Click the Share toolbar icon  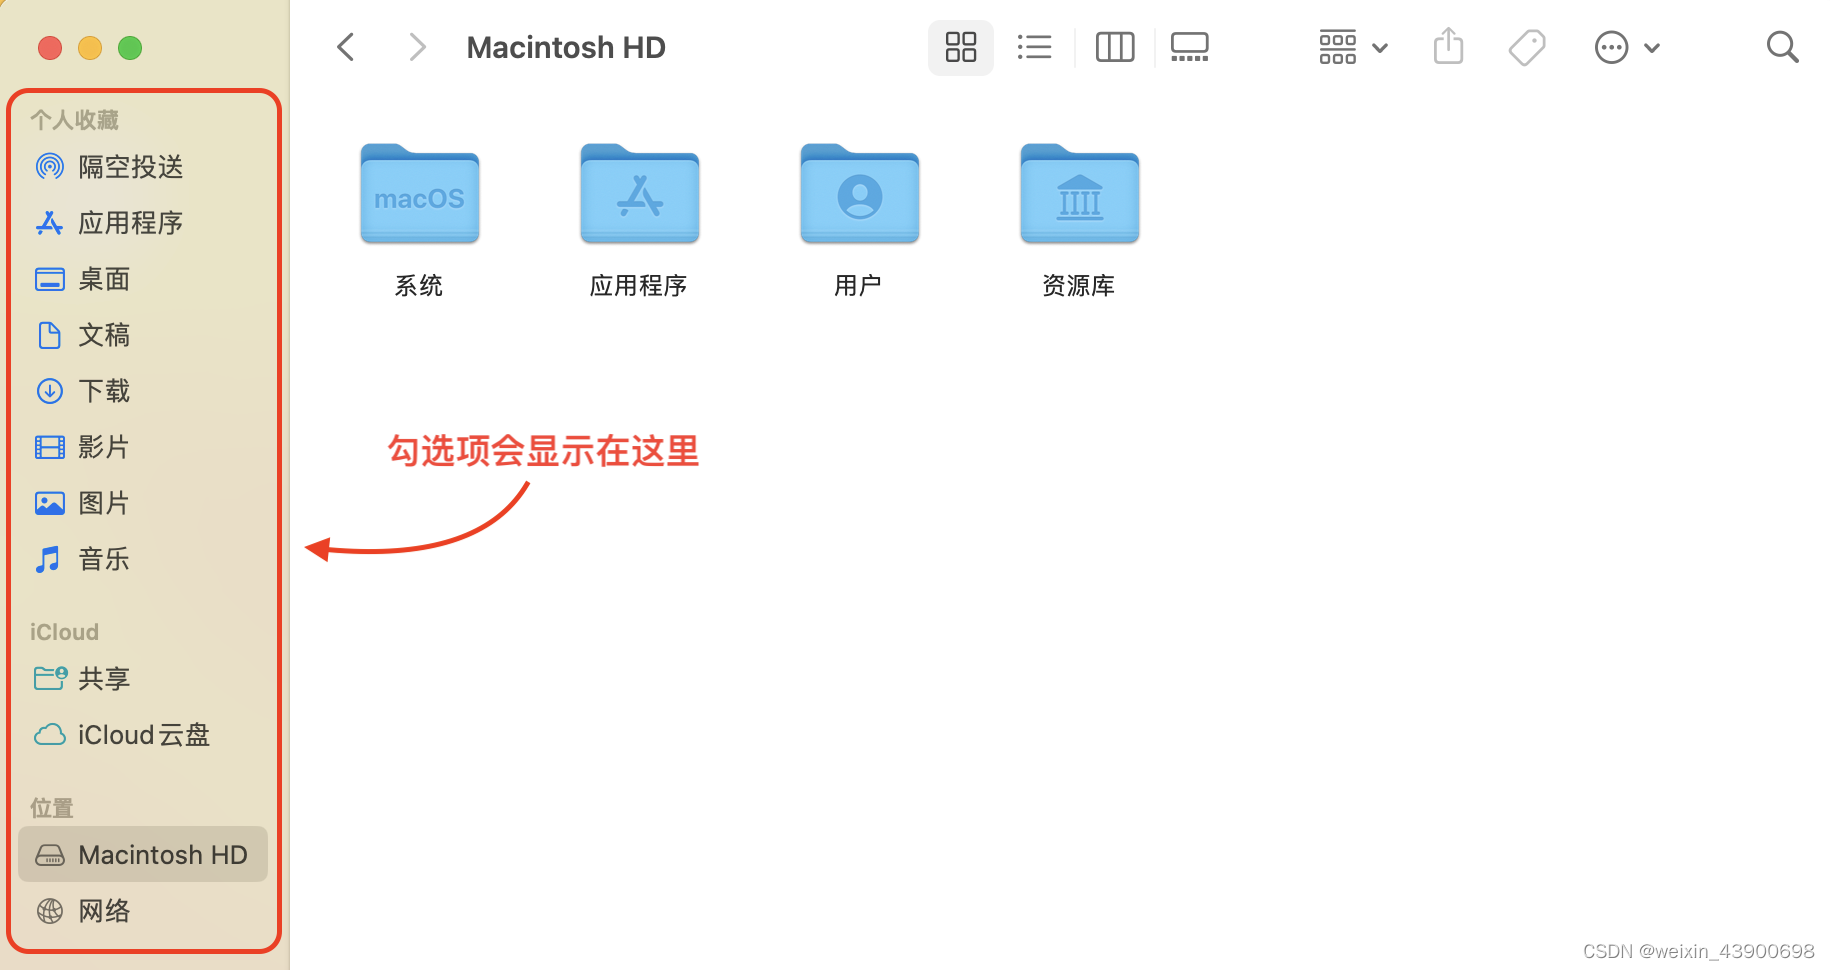click(x=1448, y=47)
